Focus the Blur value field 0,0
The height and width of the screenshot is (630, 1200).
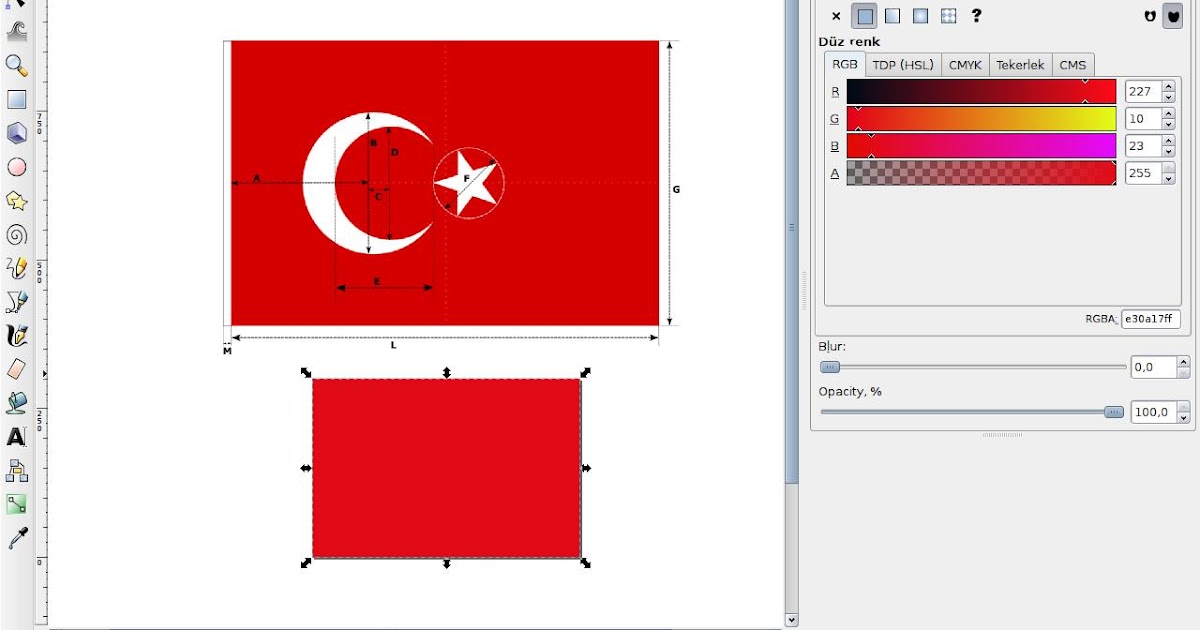pyautogui.click(x=1153, y=367)
